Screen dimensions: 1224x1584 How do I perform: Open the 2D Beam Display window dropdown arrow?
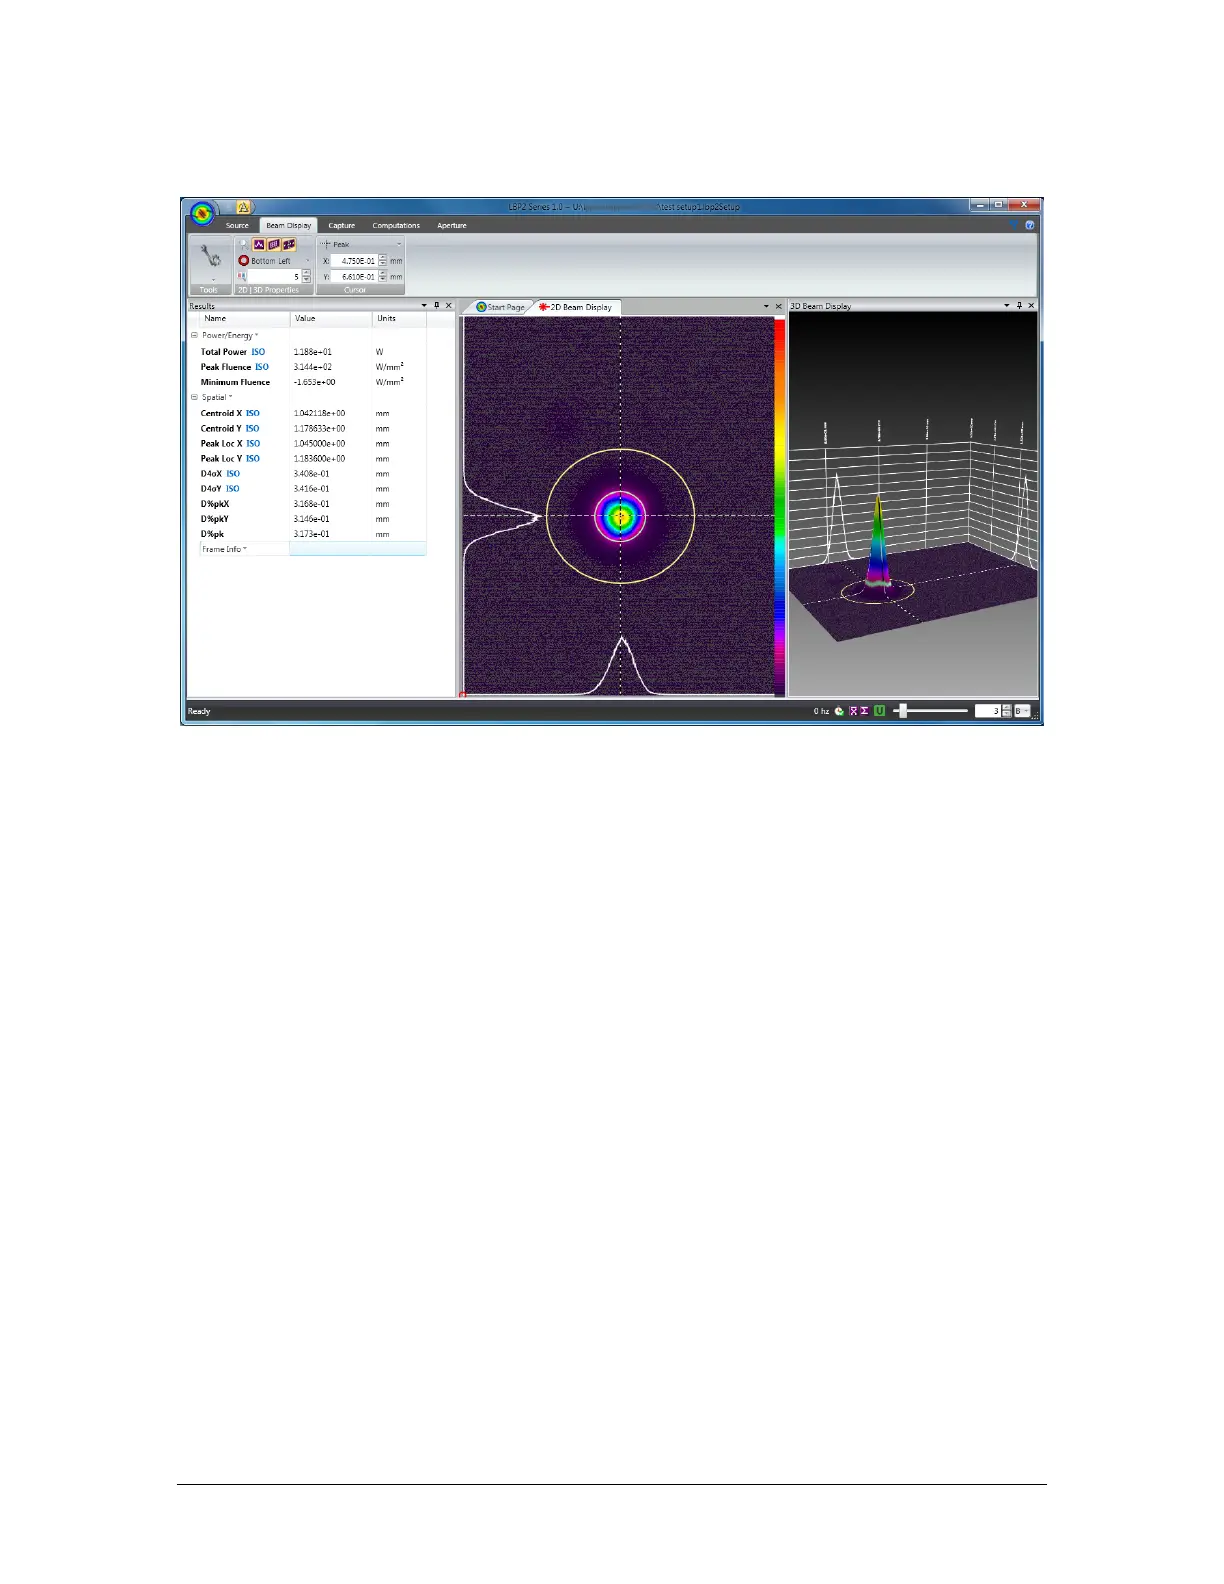766,307
